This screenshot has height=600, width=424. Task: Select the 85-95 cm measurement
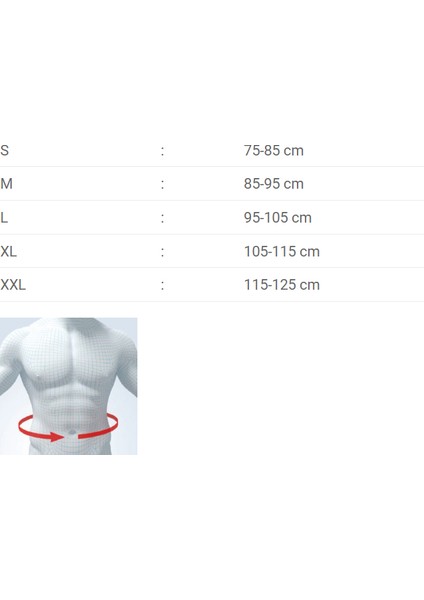click(274, 184)
